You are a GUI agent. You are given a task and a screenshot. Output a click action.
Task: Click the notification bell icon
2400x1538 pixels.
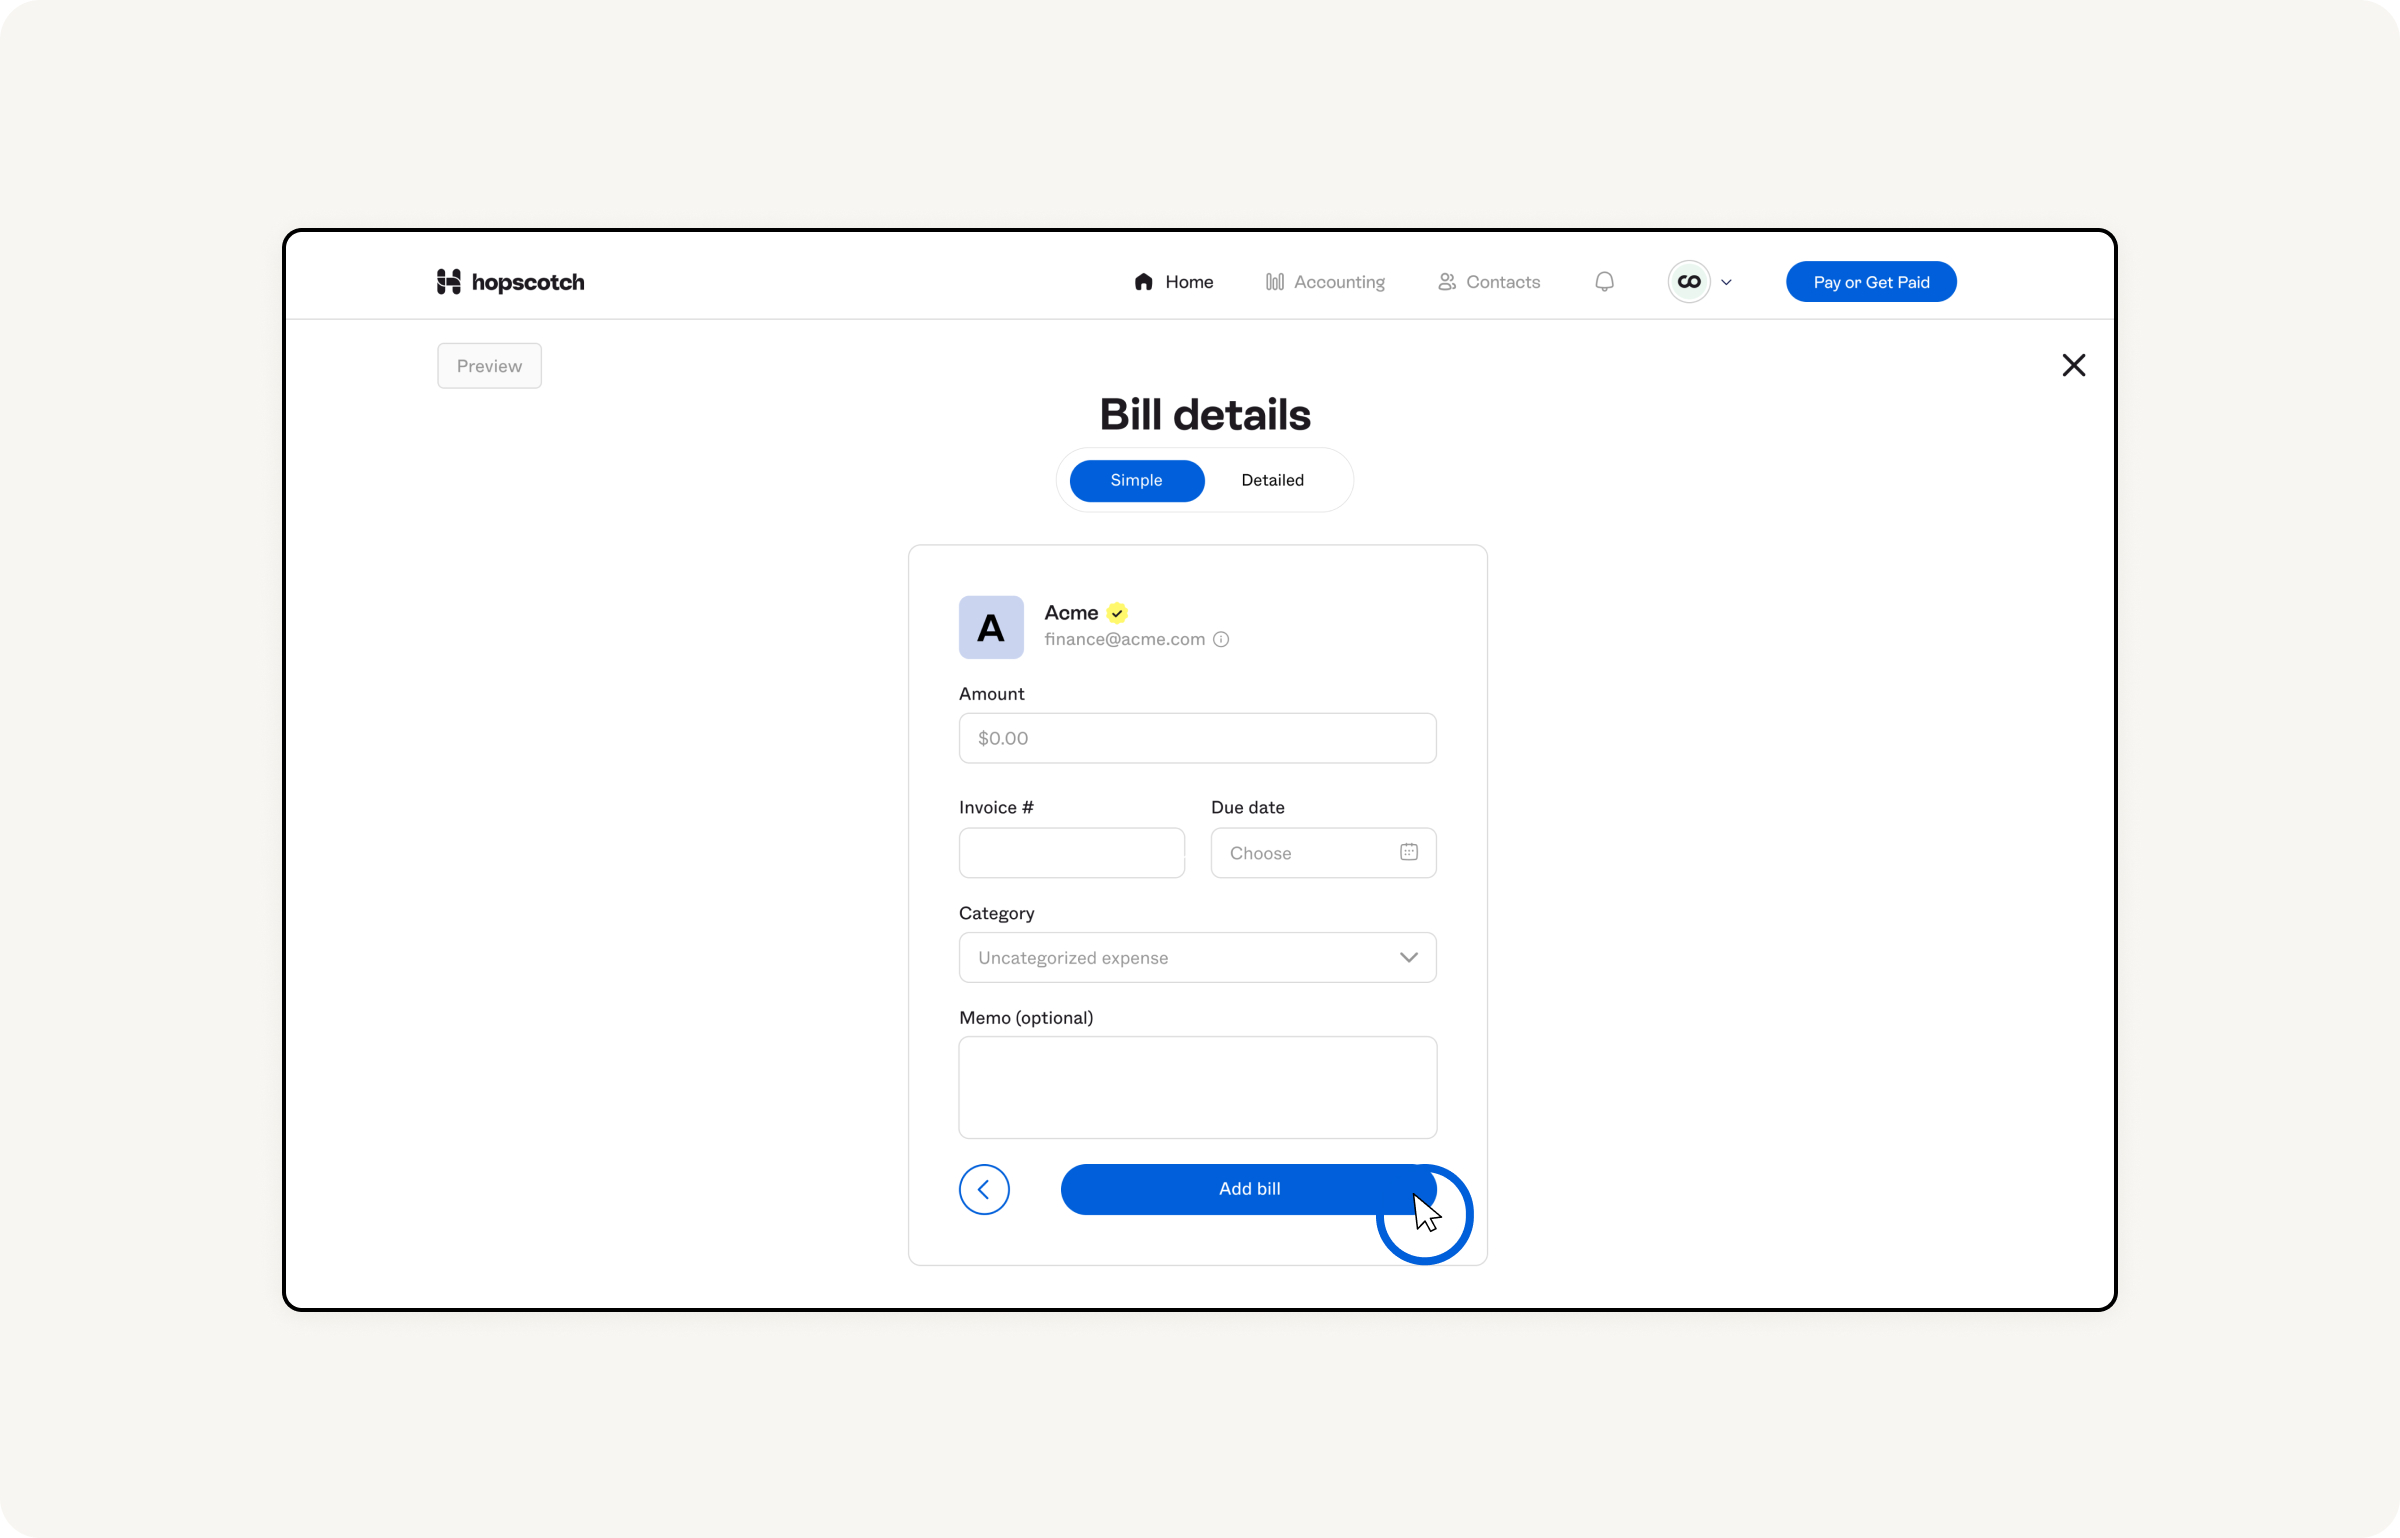1602,282
